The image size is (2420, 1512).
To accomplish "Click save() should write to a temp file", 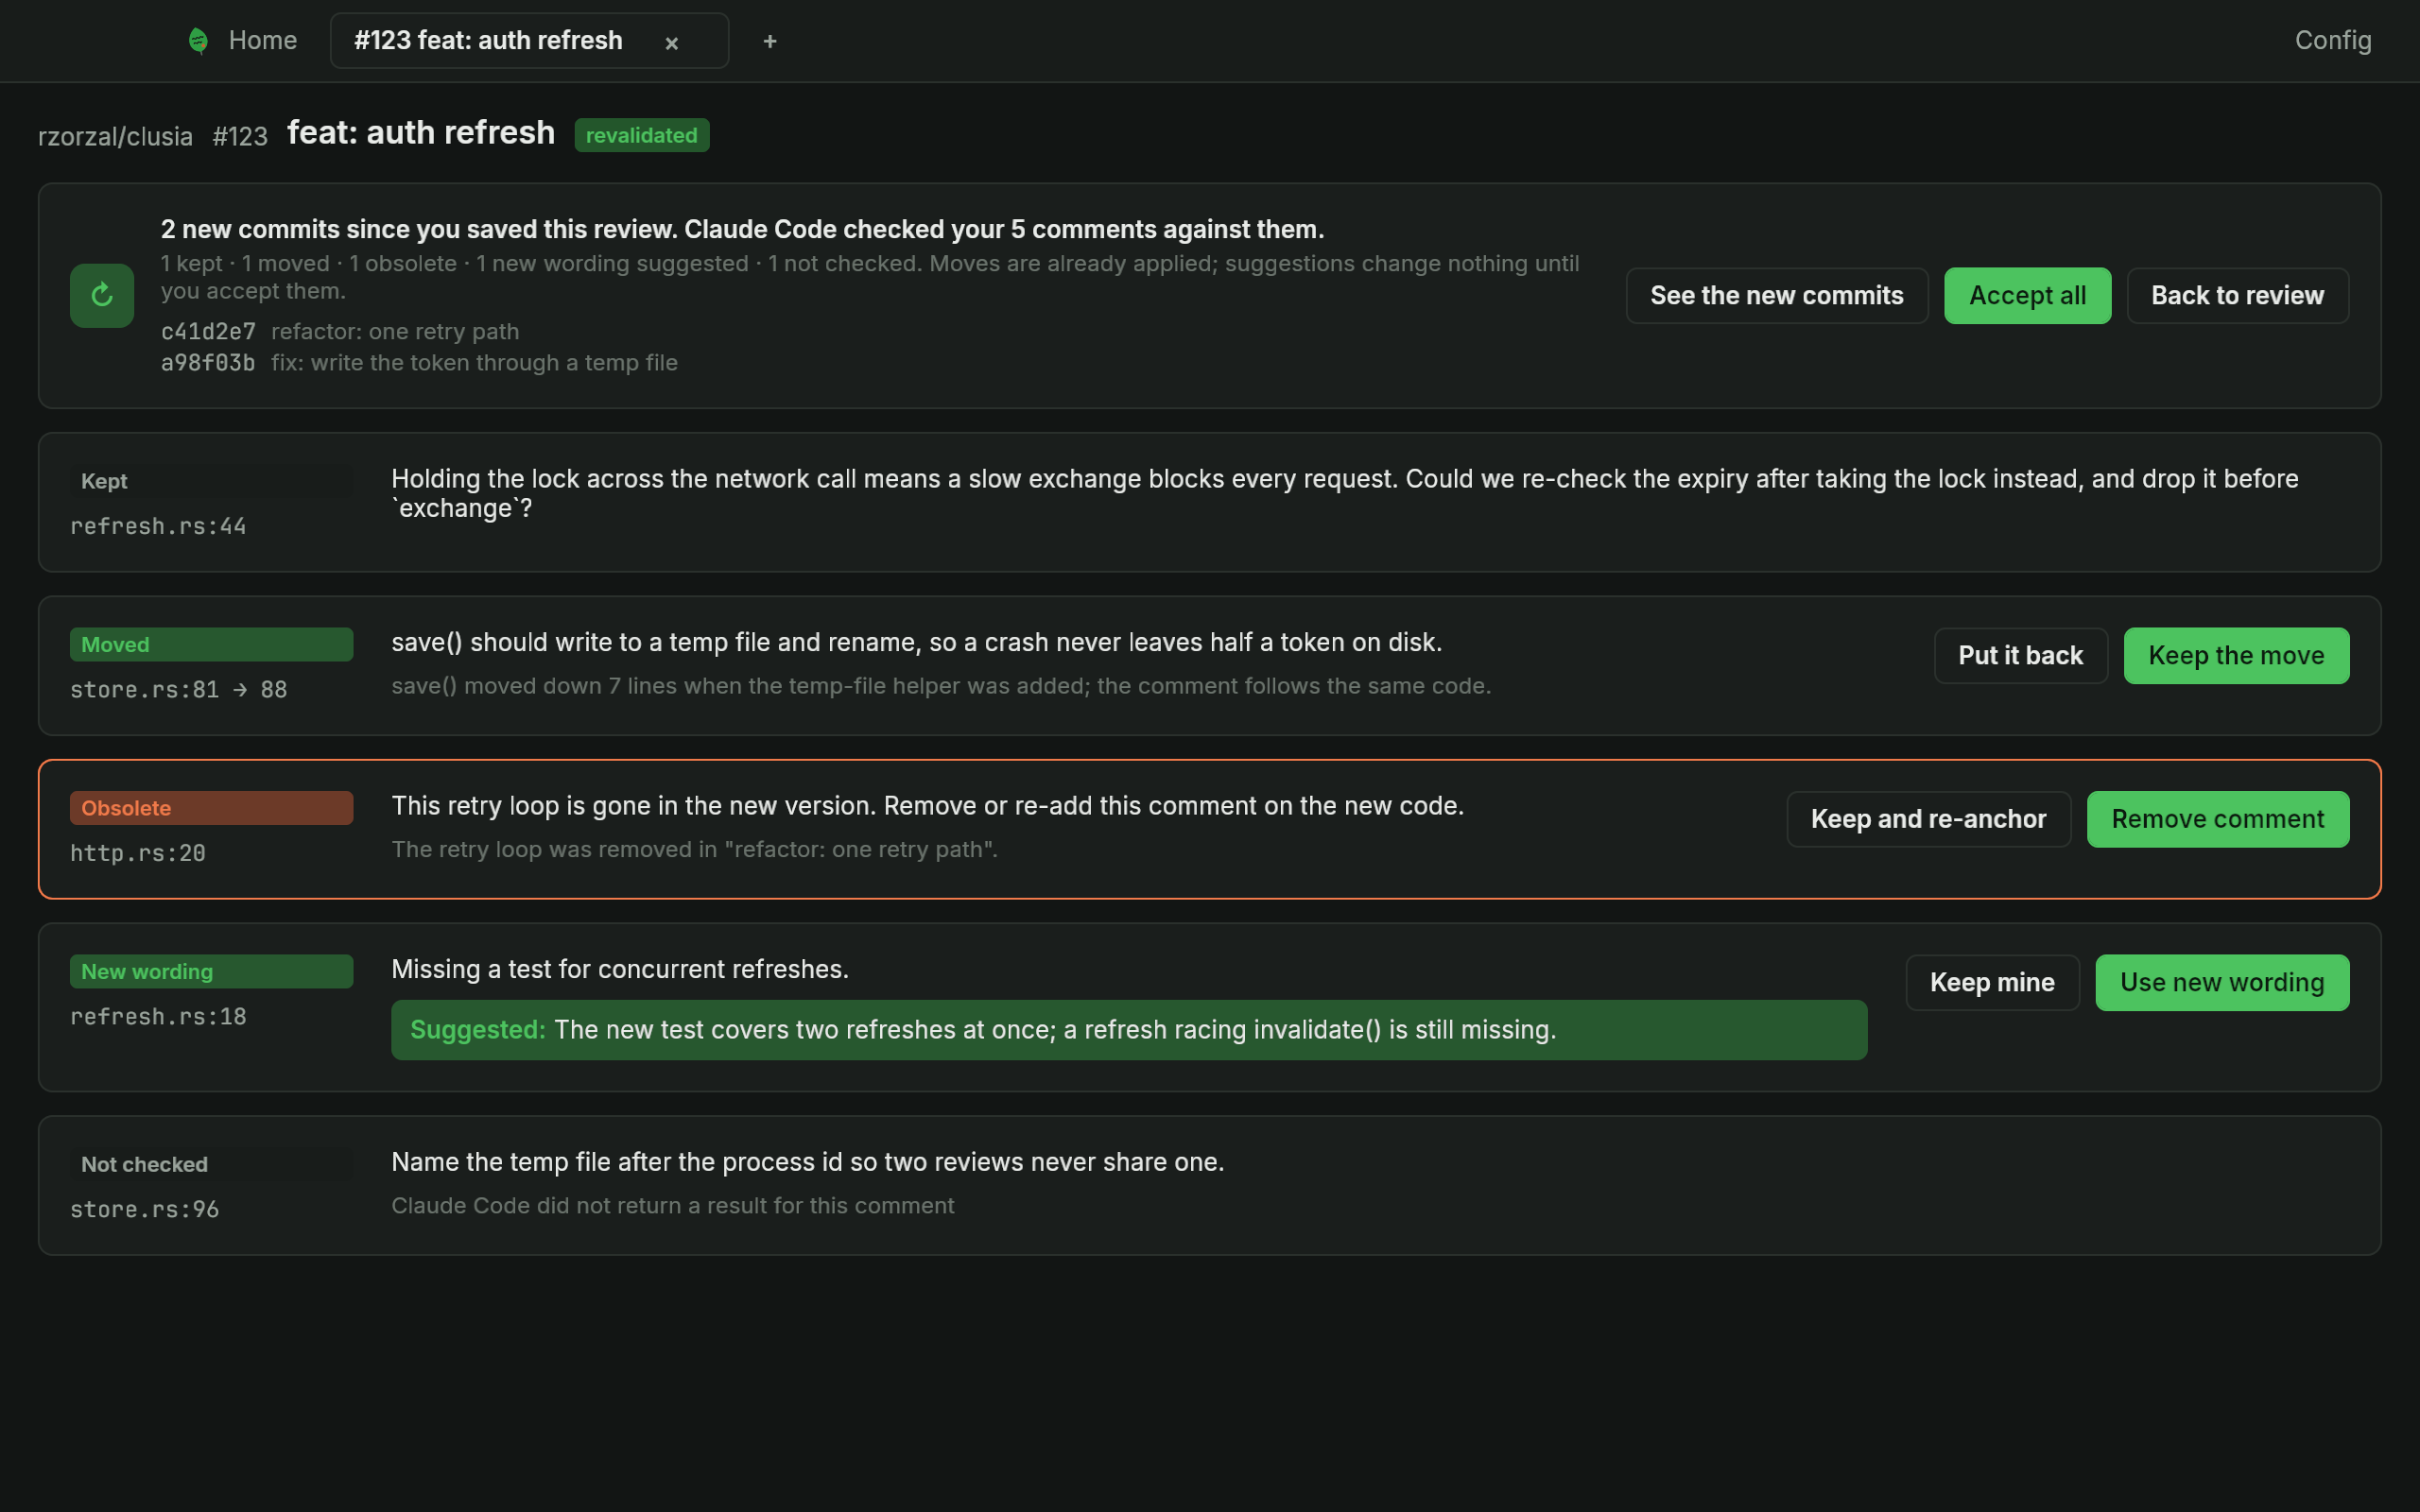I will [917, 642].
